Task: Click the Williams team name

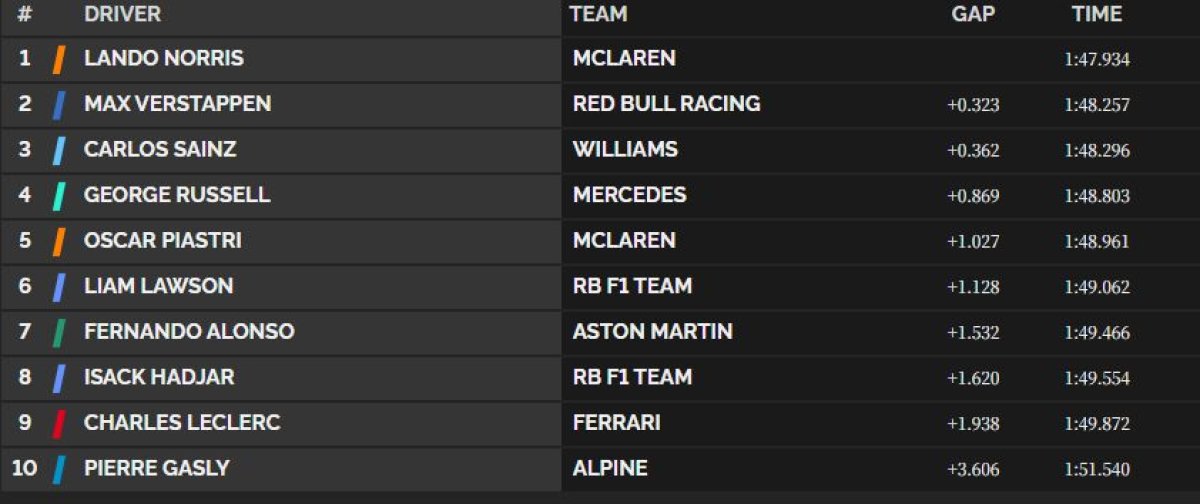Action: pyautogui.click(x=625, y=150)
